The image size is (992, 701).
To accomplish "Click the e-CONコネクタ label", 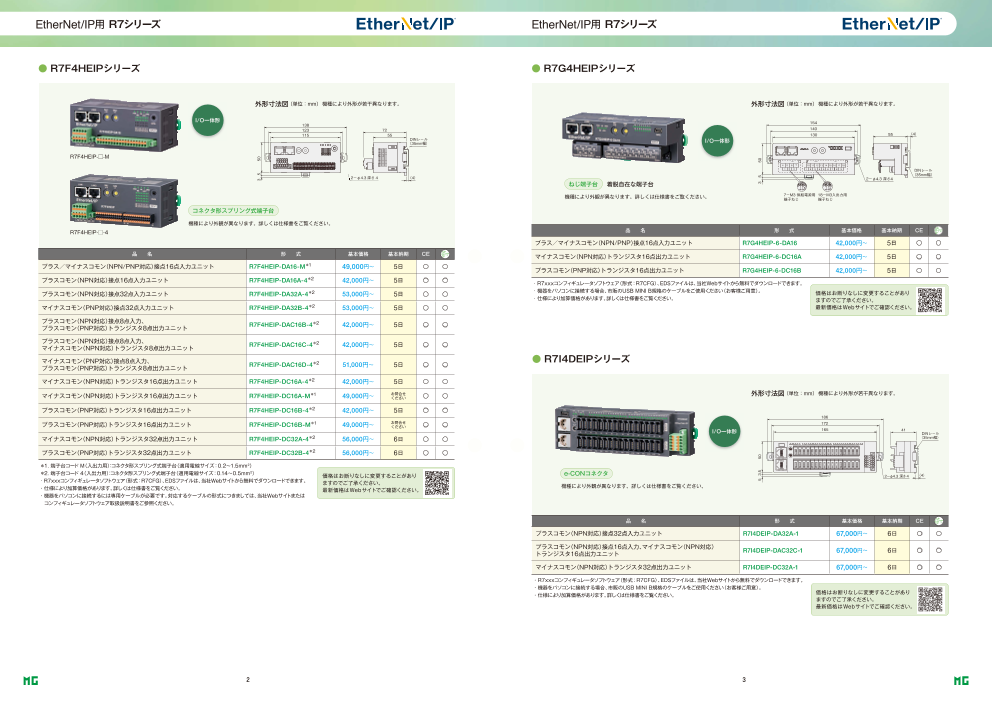I will click(586, 473).
